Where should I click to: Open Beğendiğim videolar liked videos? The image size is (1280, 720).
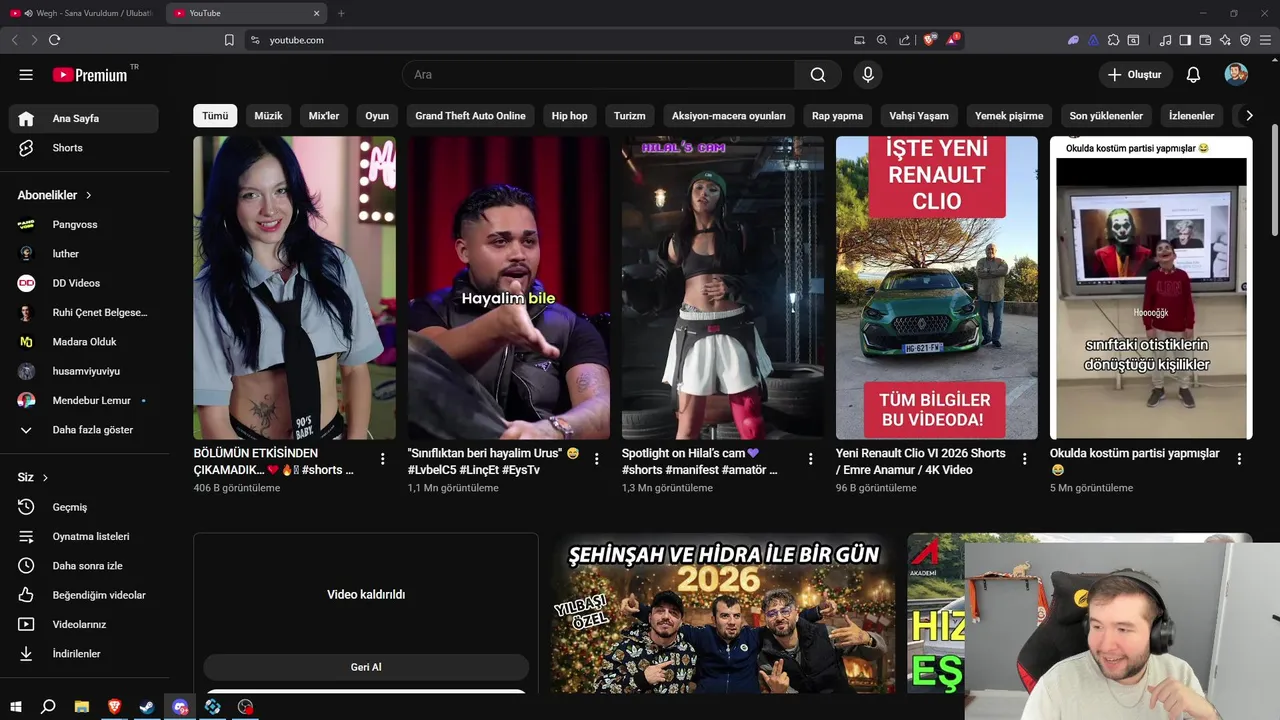[x=84, y=595]
